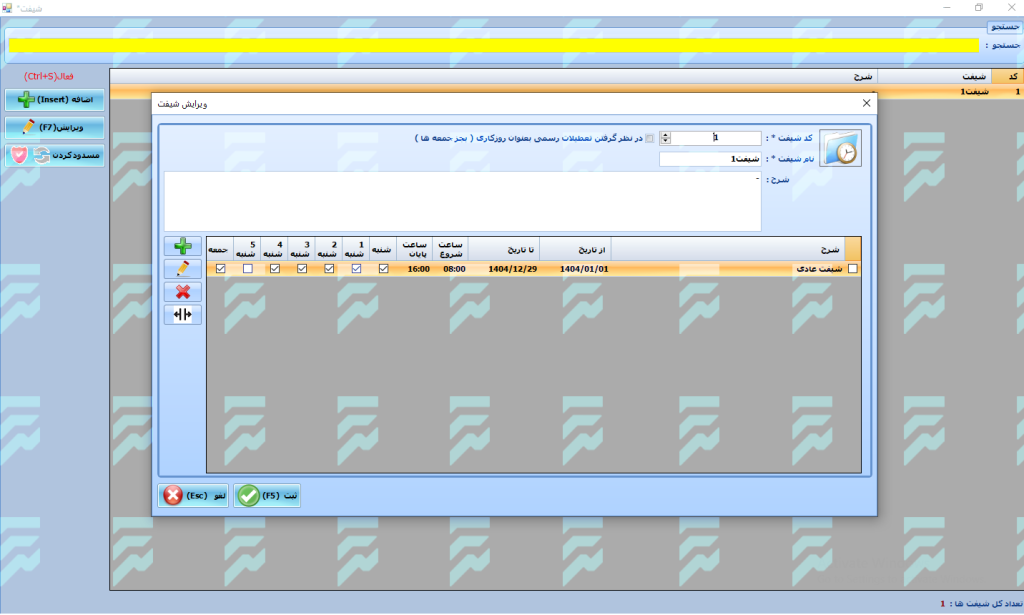Click the folder-clock shift icon in dialog
This screenshot has width=1024, height=615.
tap(839, 147)
